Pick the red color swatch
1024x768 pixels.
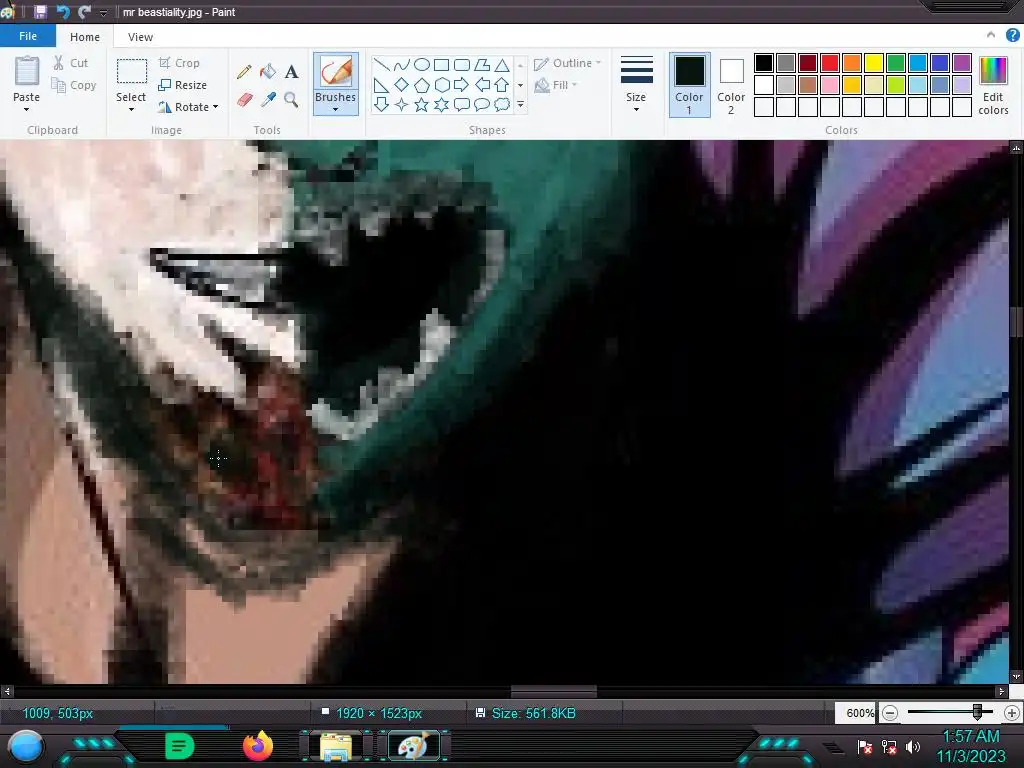(830, 63)
